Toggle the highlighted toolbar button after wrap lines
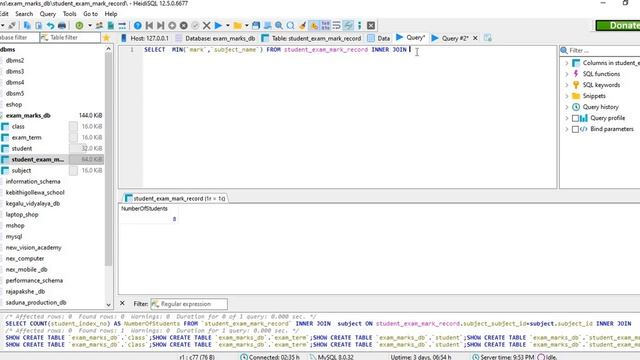The height and width of the screenshot is (360, 640). click(348, 25)
